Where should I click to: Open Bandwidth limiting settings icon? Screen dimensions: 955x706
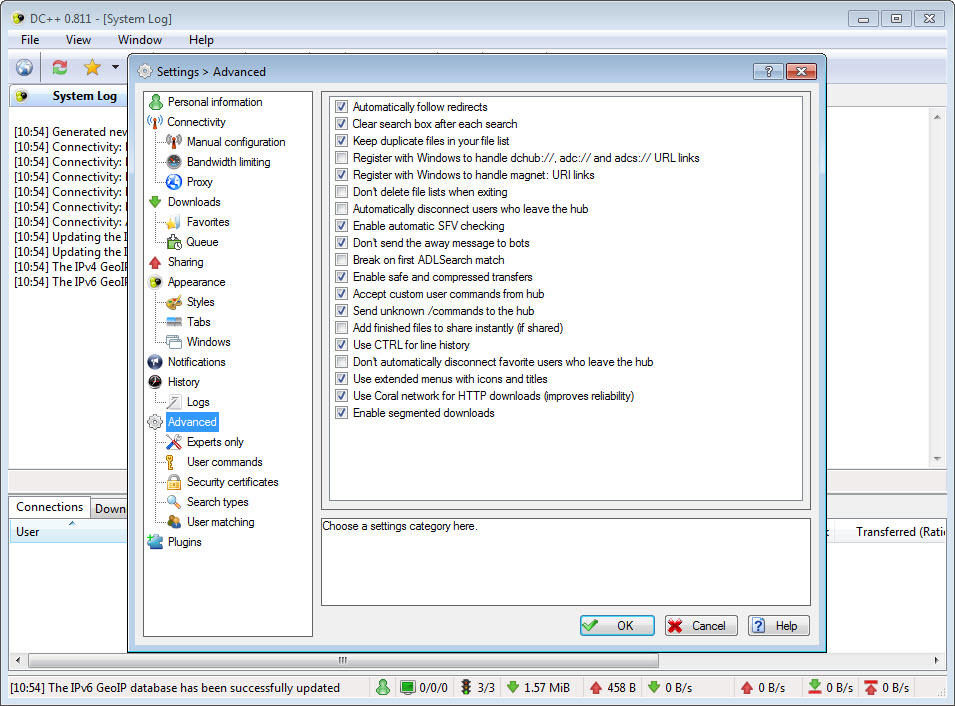174,162
